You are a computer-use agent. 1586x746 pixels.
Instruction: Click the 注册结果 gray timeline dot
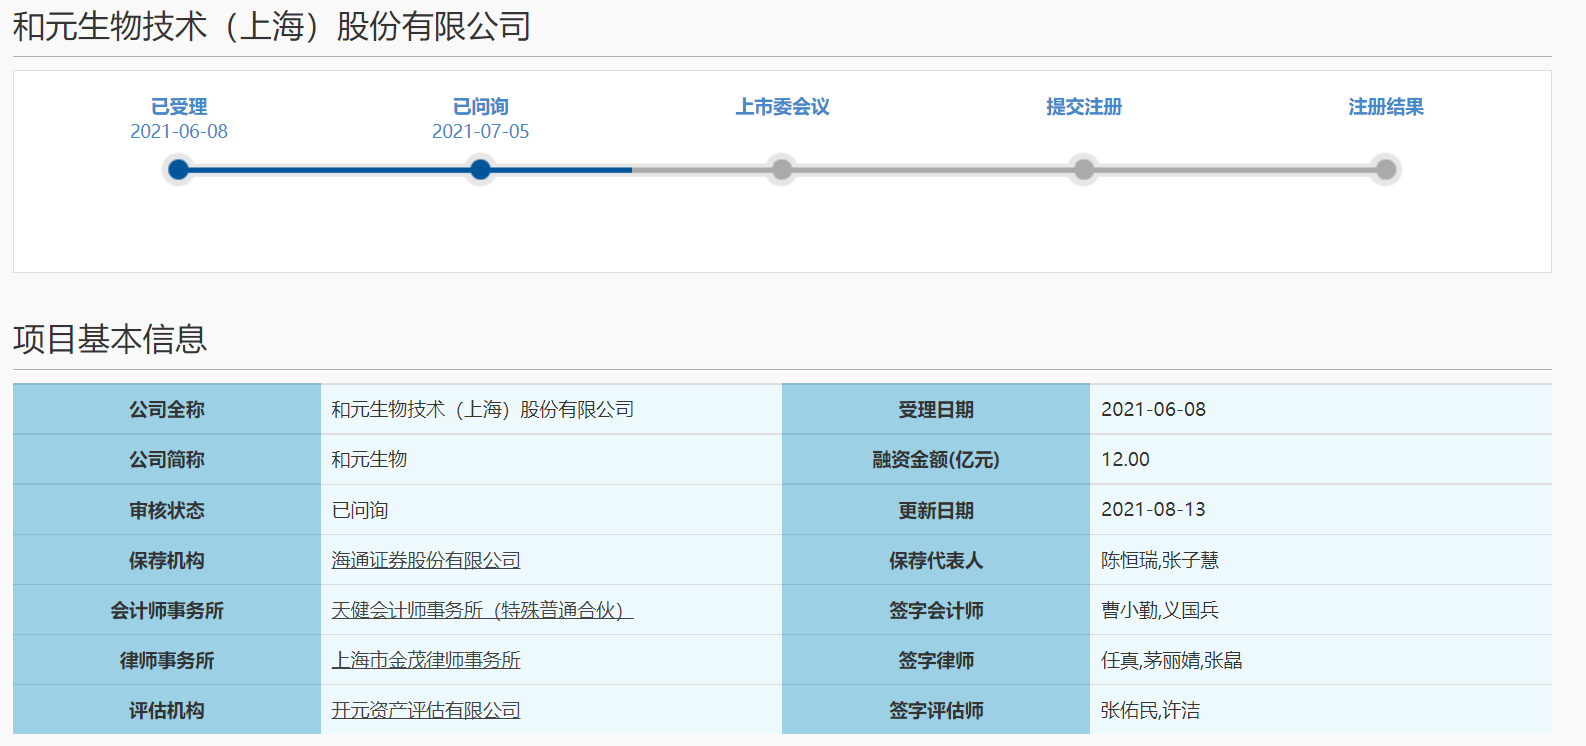tap(1386, 170)
